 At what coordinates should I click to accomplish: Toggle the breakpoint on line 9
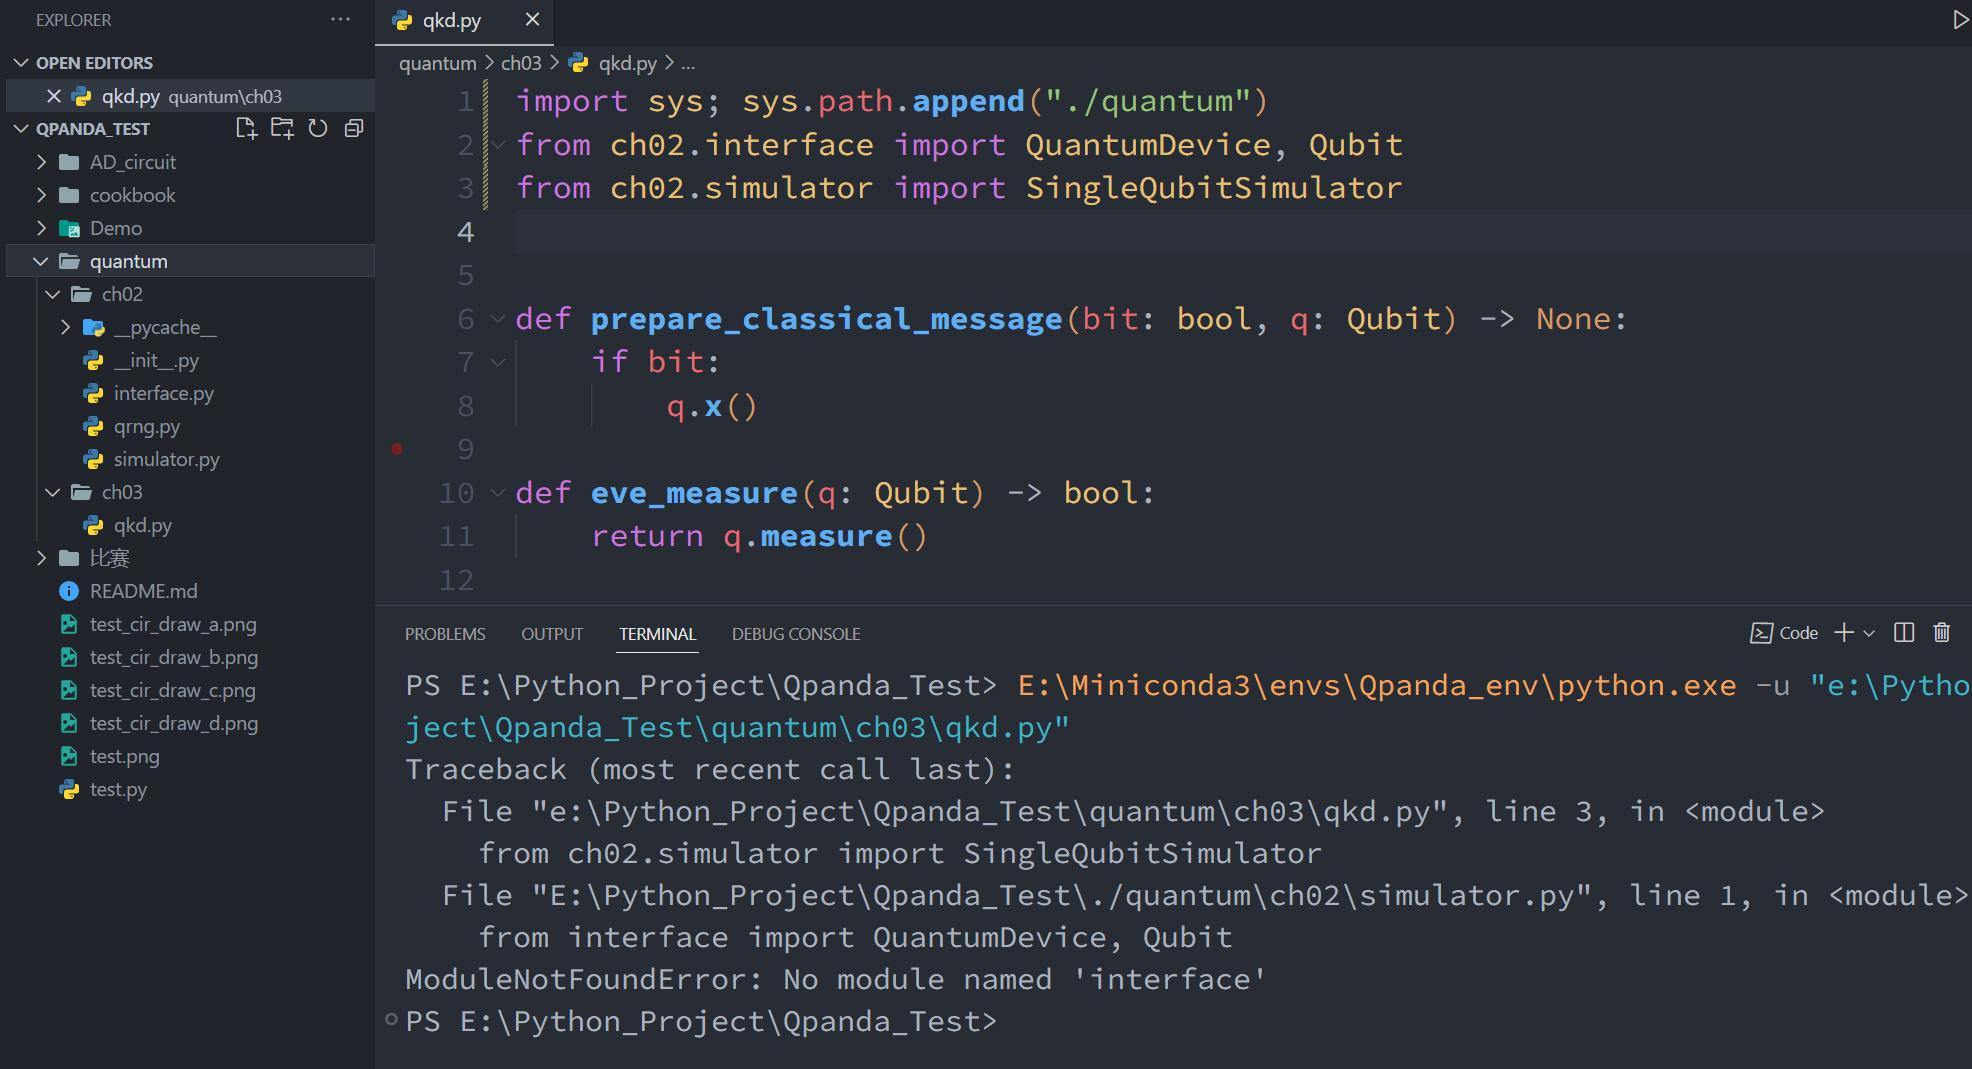(397, 449)
